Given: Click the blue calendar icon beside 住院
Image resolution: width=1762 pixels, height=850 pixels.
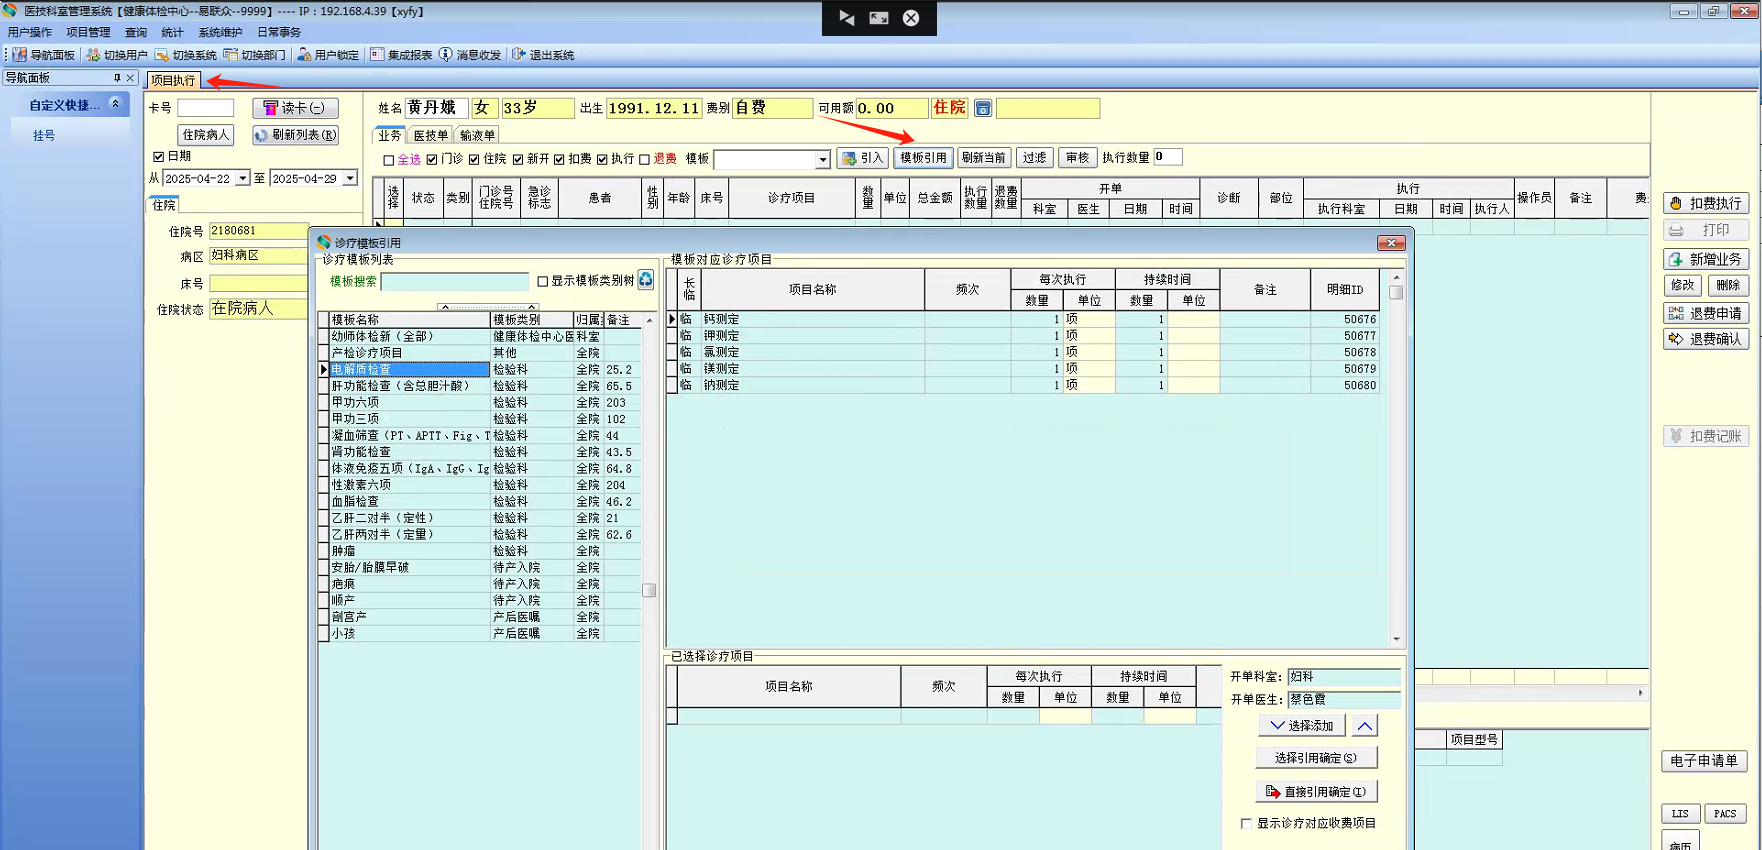Looking at the screenshot, I should coord(983,108).
